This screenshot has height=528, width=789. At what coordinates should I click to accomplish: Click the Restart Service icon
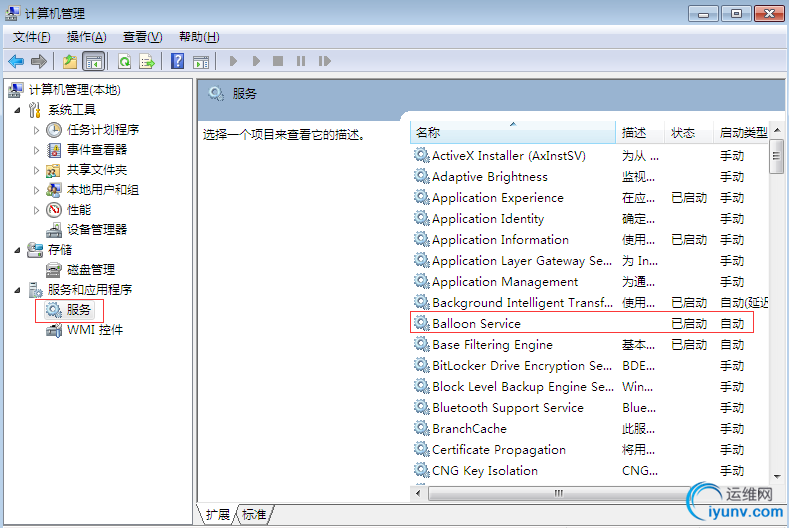click(325, 61)
